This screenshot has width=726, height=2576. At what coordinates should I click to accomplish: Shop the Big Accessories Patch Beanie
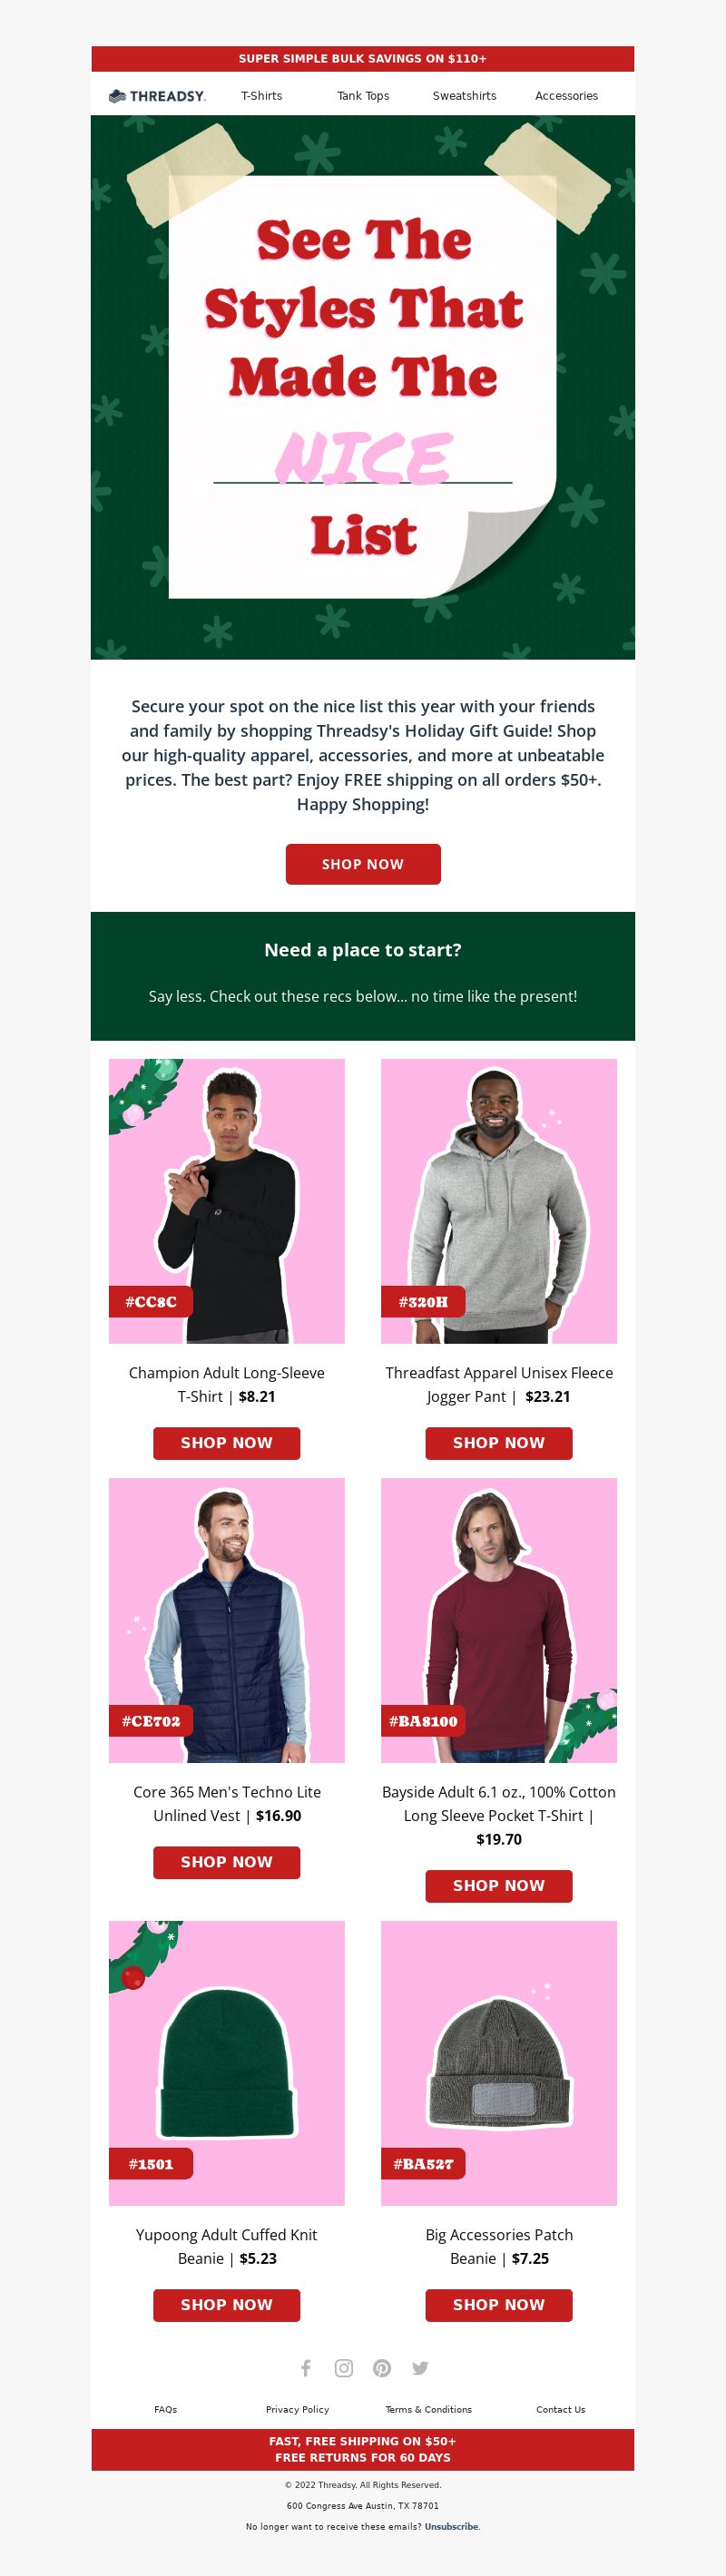[x=499, y=2304]
